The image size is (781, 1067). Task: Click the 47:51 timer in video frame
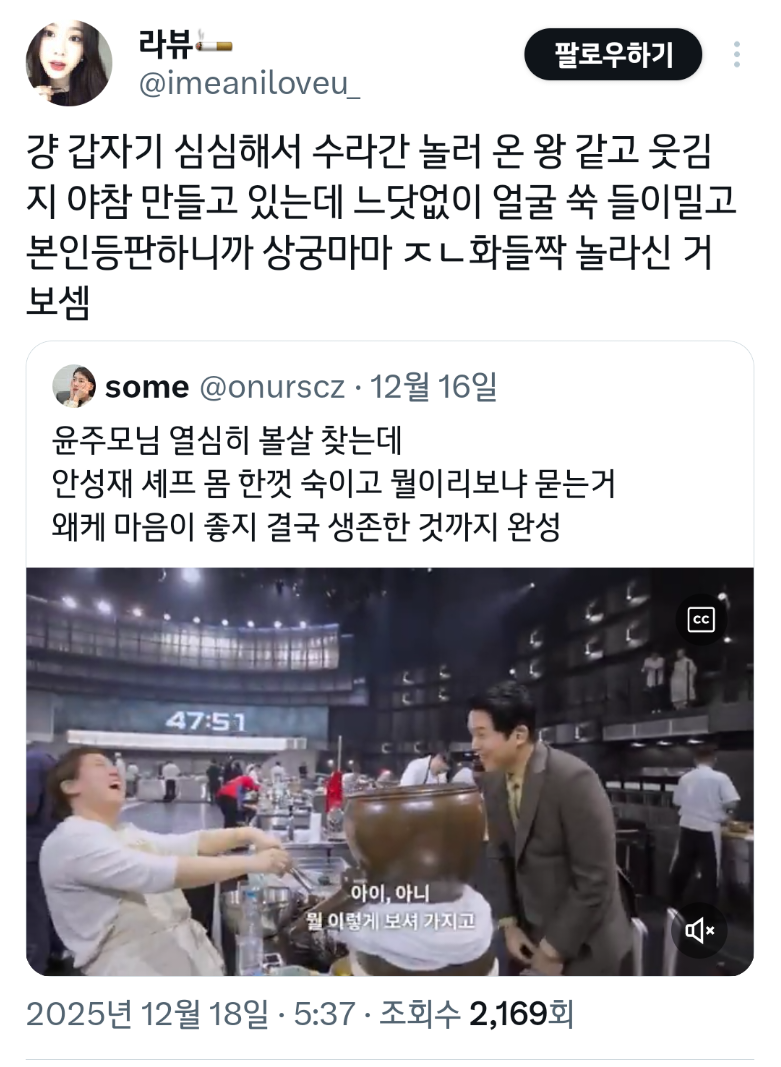point(205,721)
